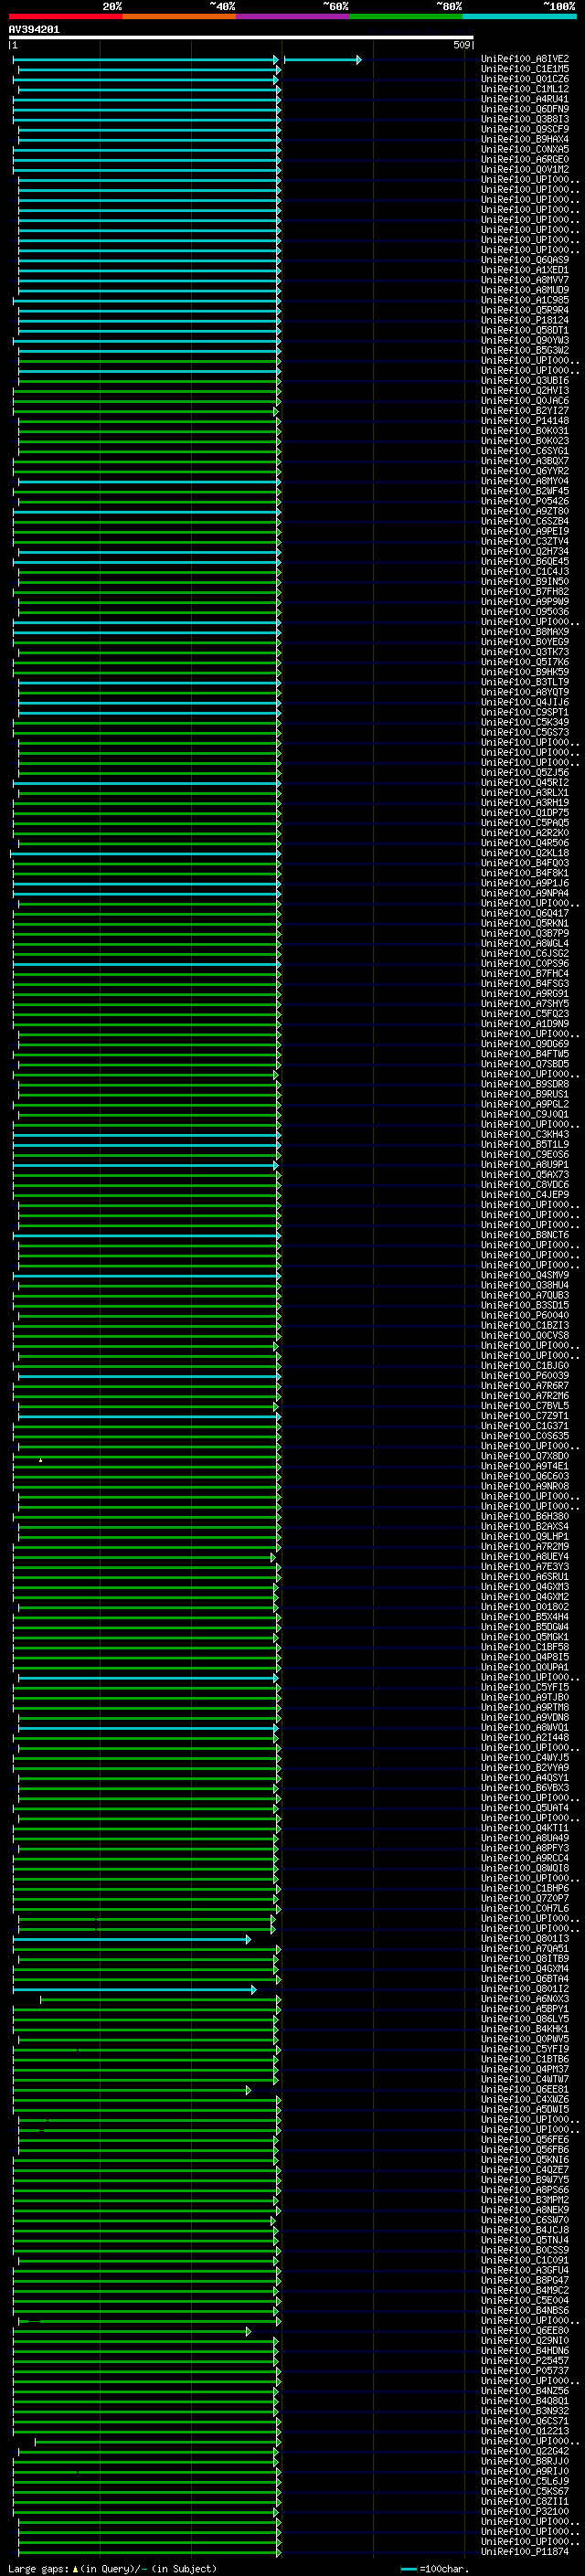This screenshot has width=585, height=2576.
Task: Select the AV394201 query label
Action: coord(34,29)
